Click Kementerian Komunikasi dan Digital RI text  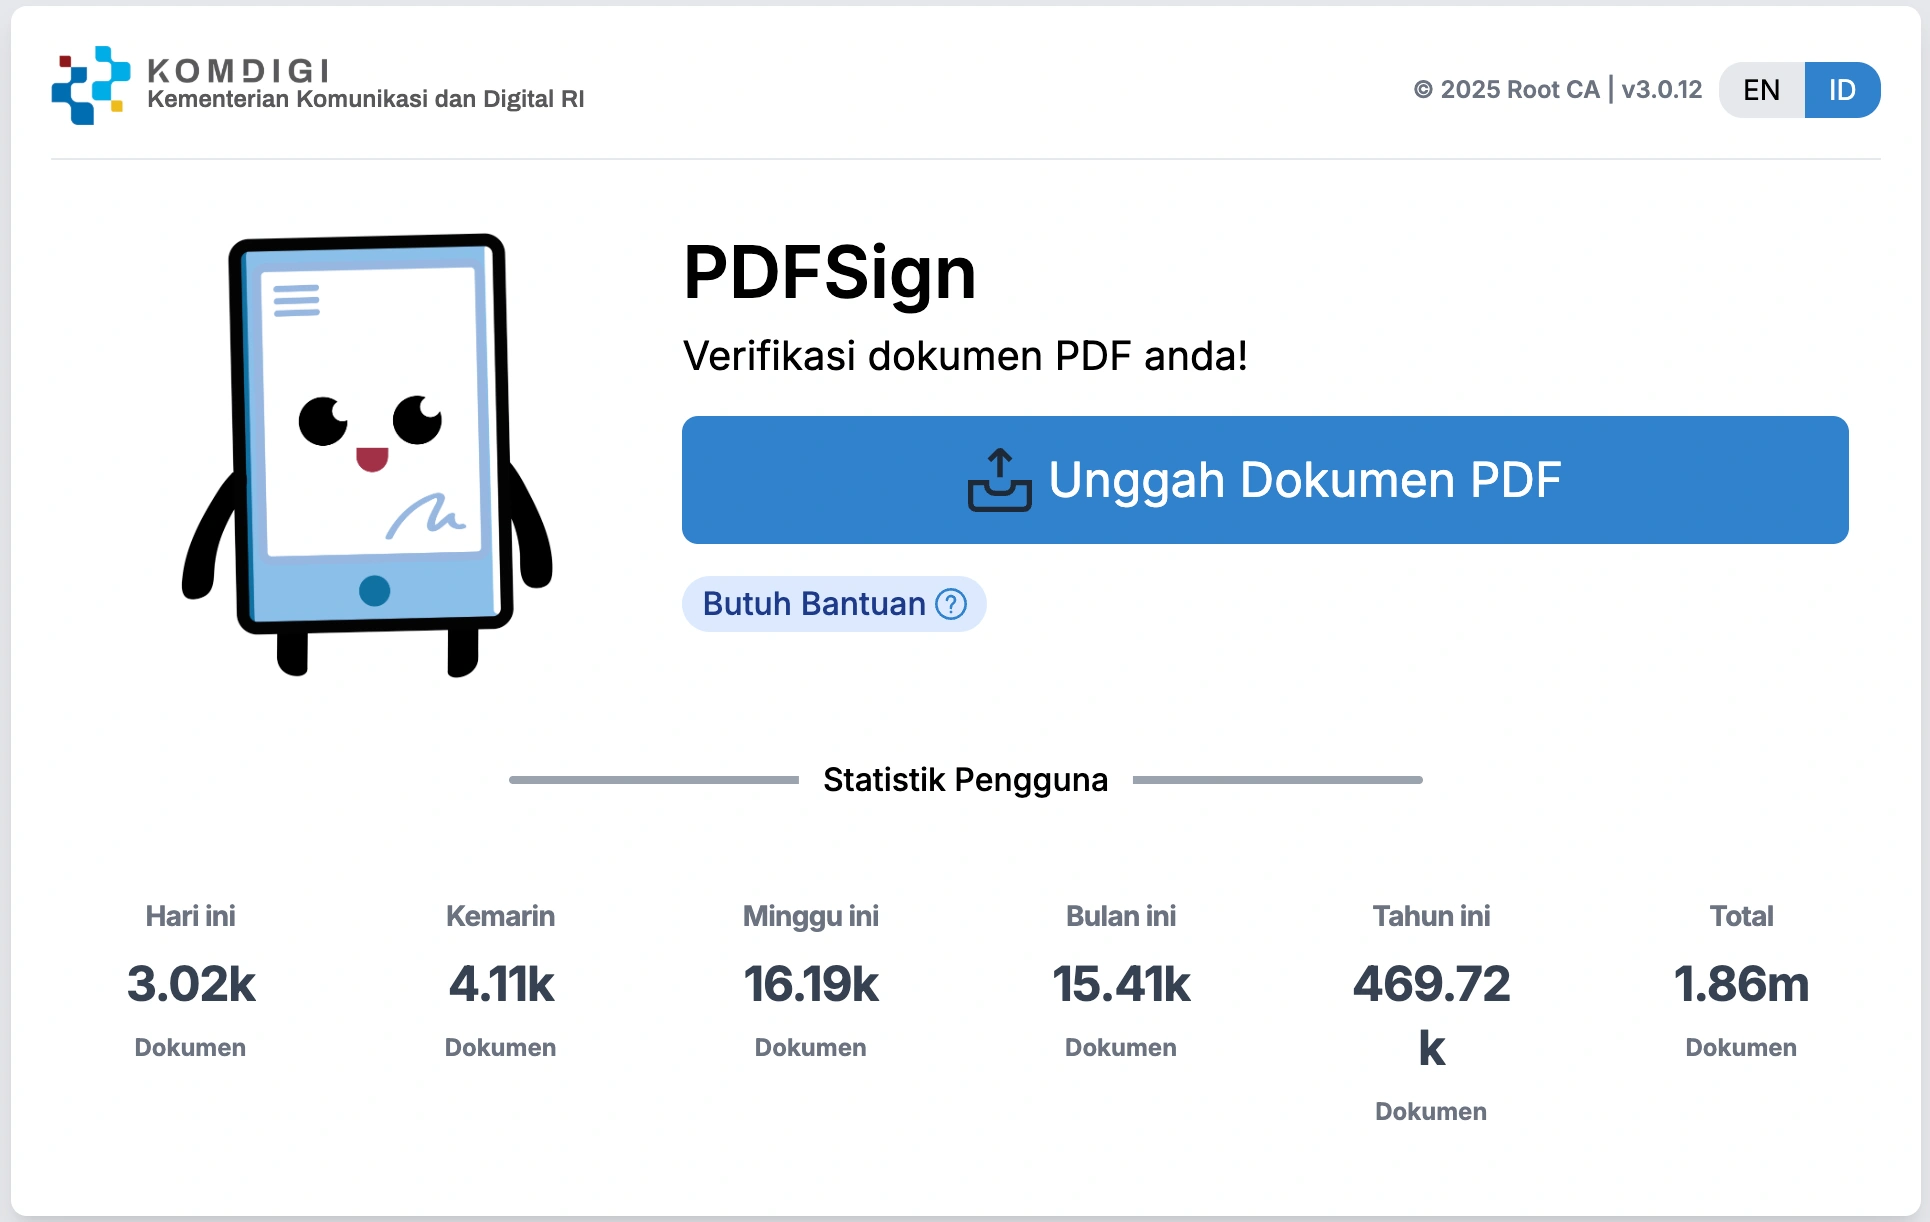coord(366,99)
